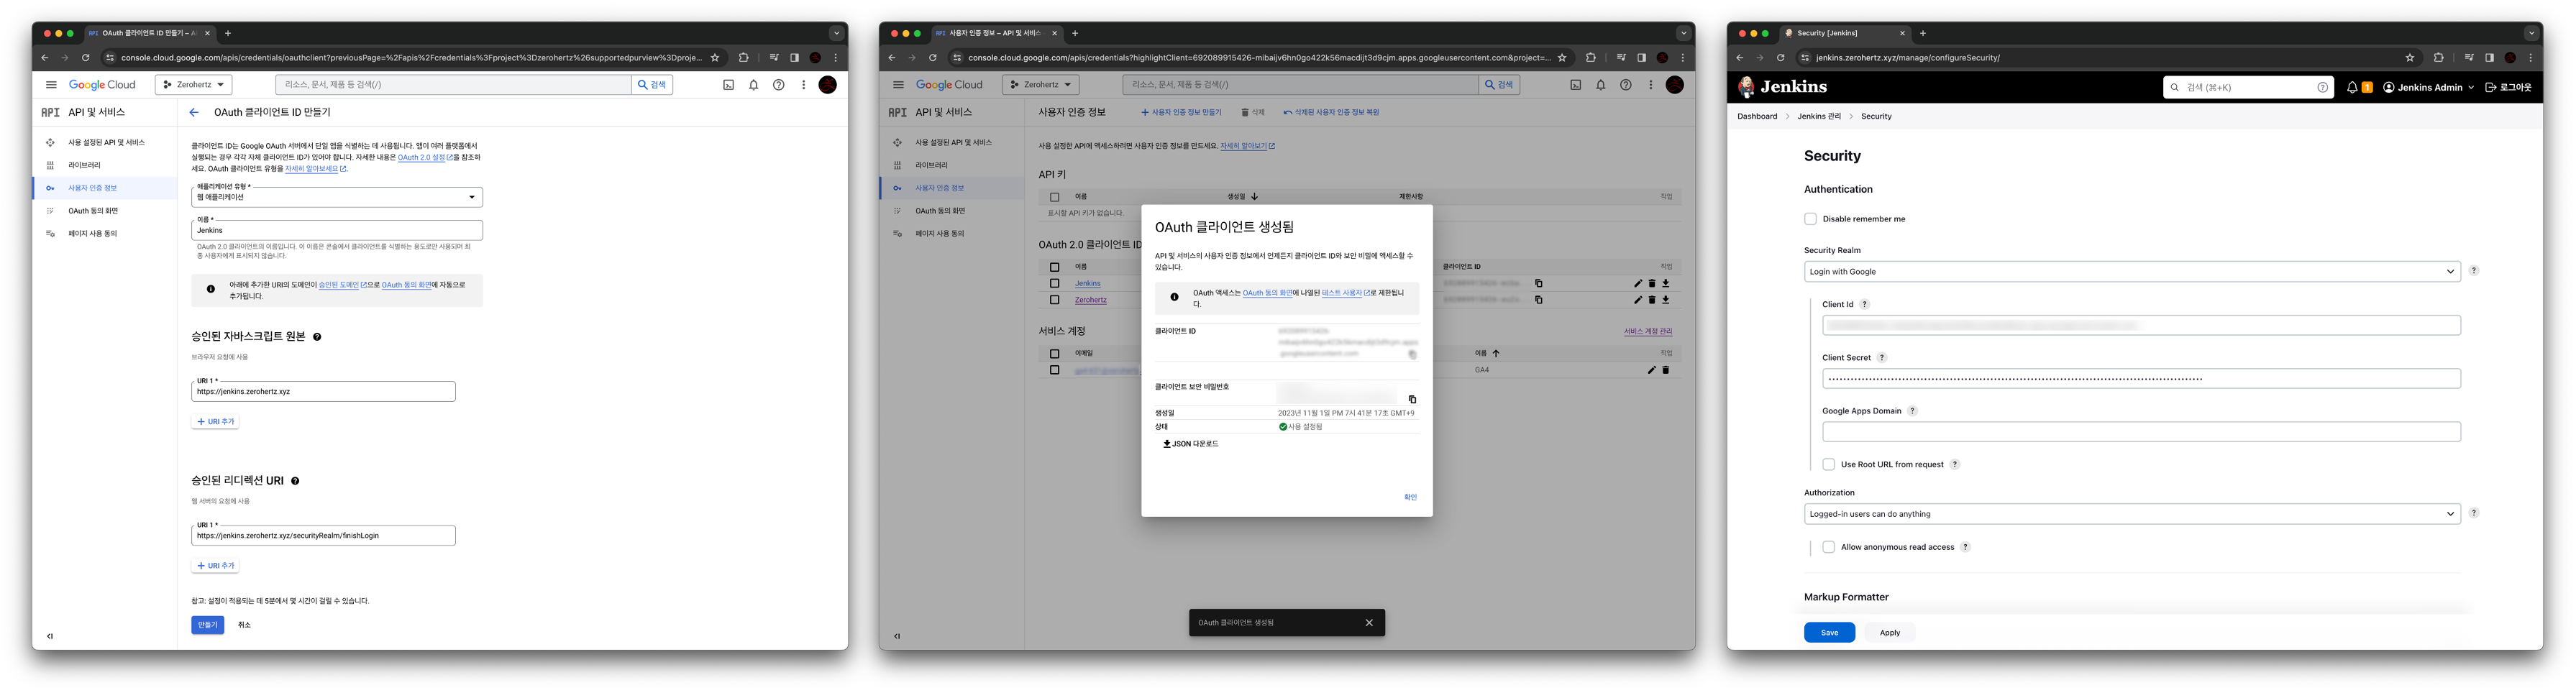2576x693 pixels.
Task: Delete trash icon on Jenkins OAuth client row
Action: (x=1651, y=283)
